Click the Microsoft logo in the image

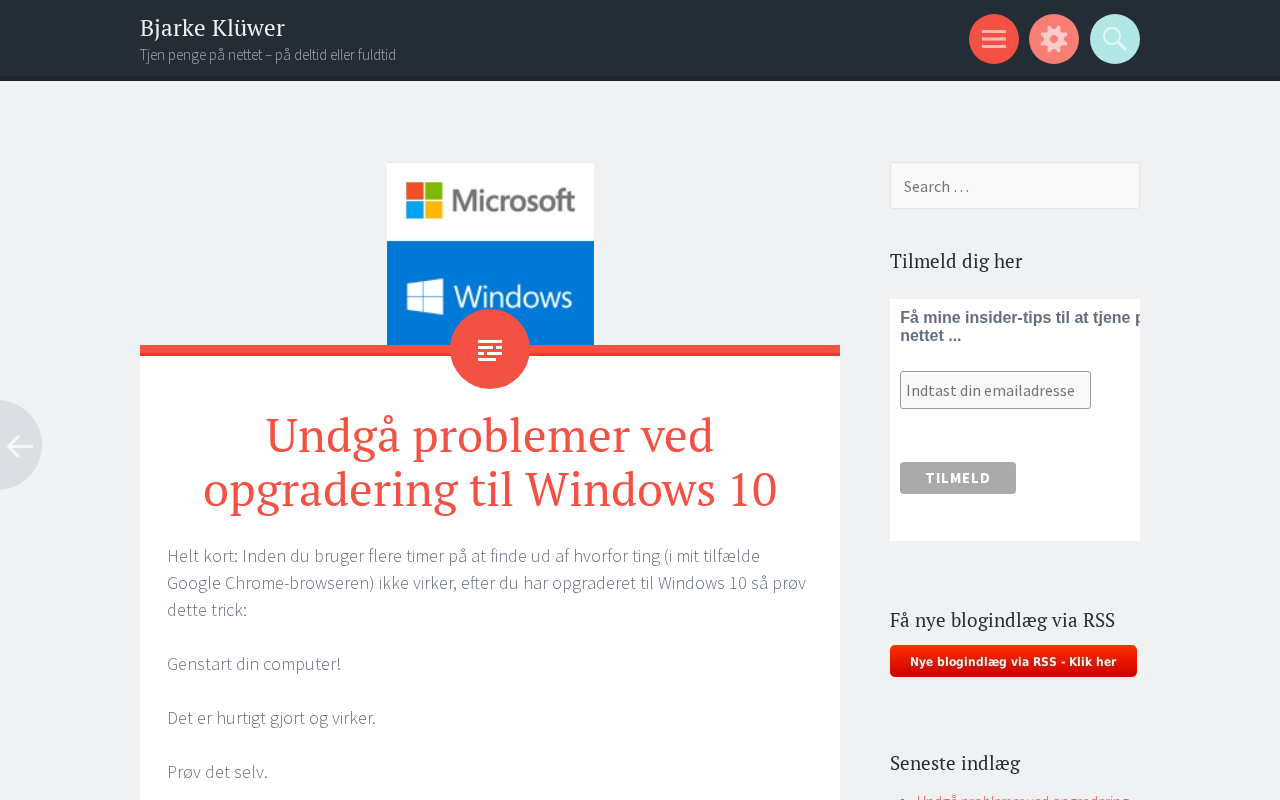490,201
